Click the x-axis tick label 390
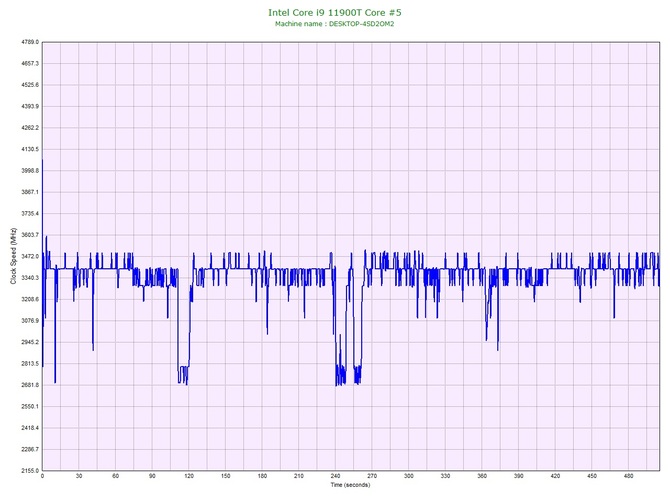 (x=519, y=476)
